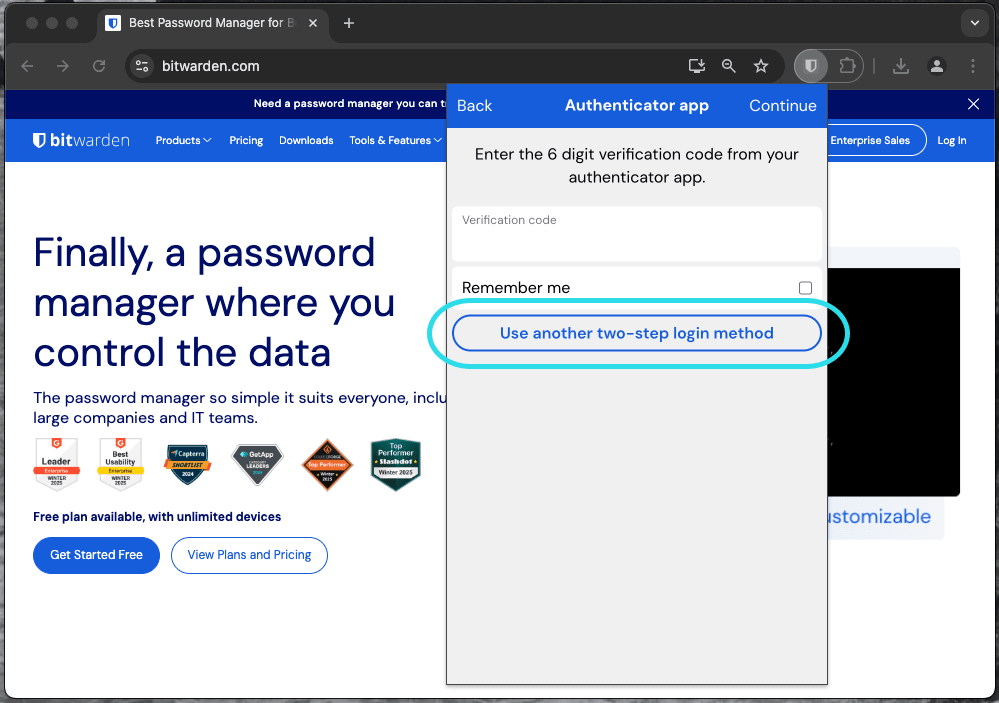The image size is (999, 703).
Task: Open the browser Downloads icon
Action: click(899, 65)
